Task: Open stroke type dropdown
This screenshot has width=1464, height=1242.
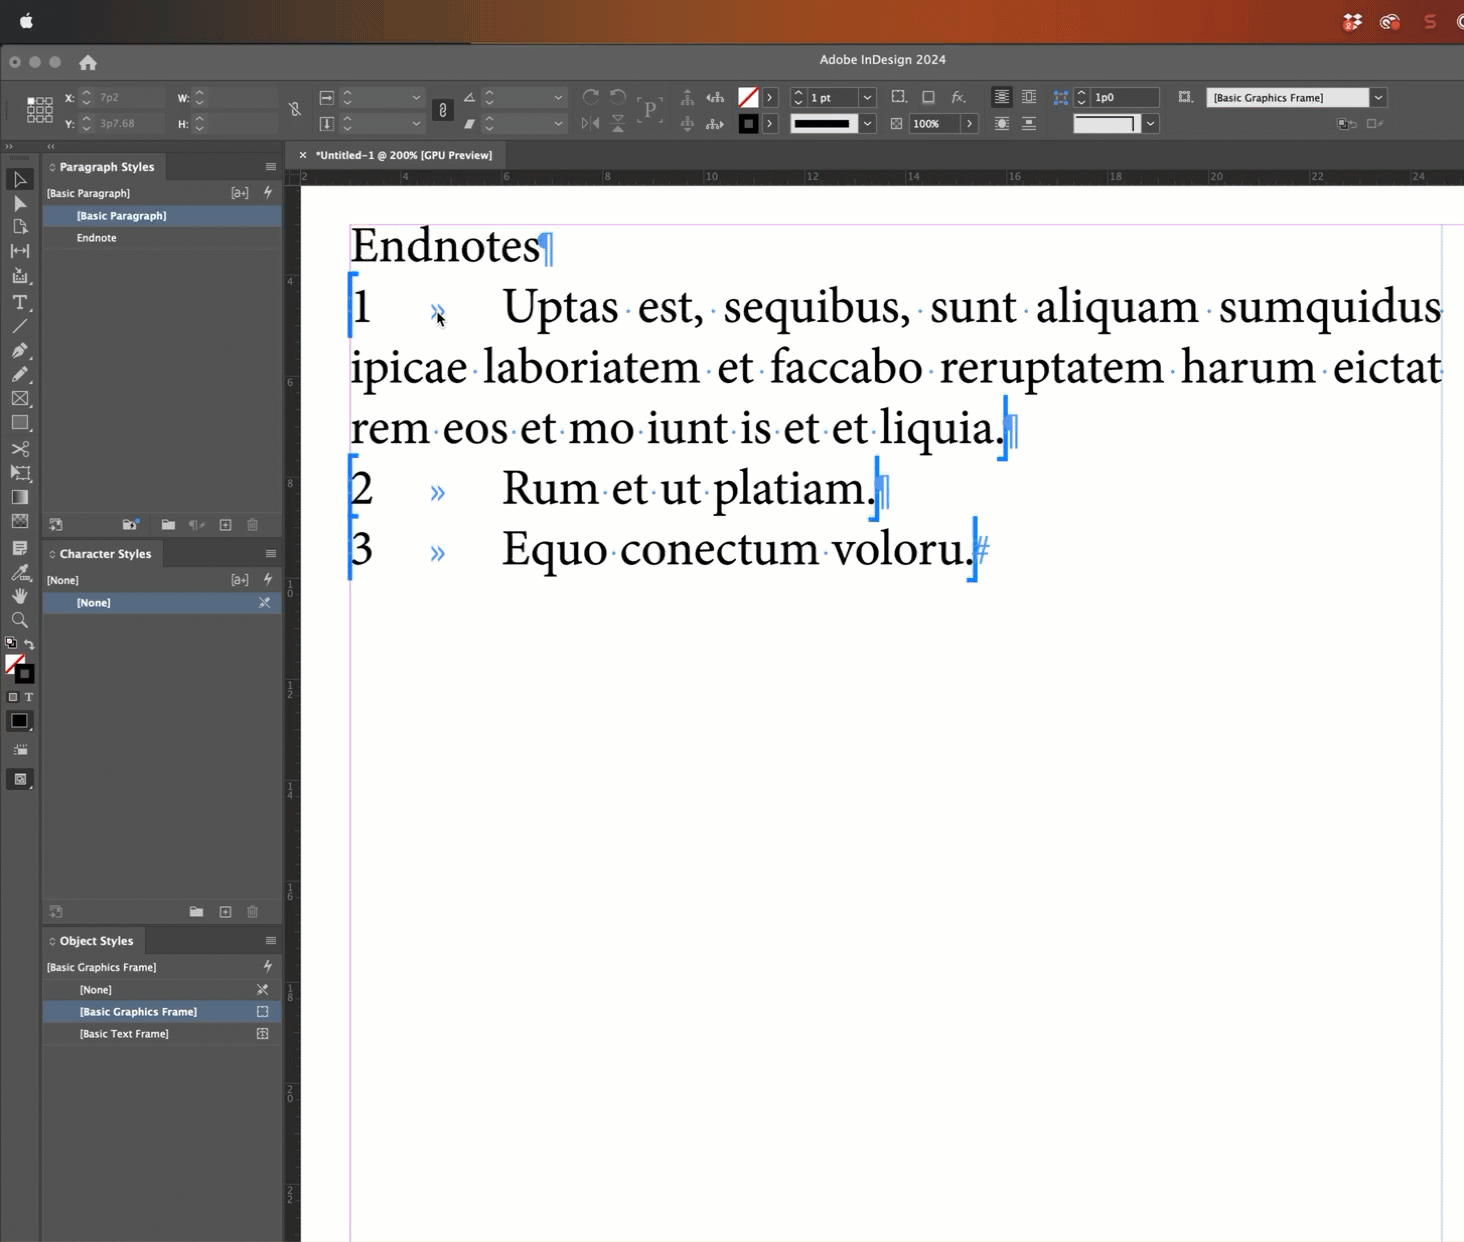Action: click(x=867, y=124)
